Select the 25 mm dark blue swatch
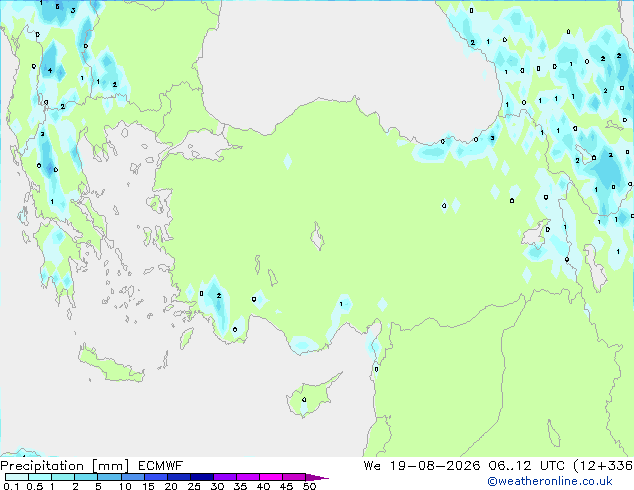Viewport: 634px width, 490px height. tap(201, 477)
